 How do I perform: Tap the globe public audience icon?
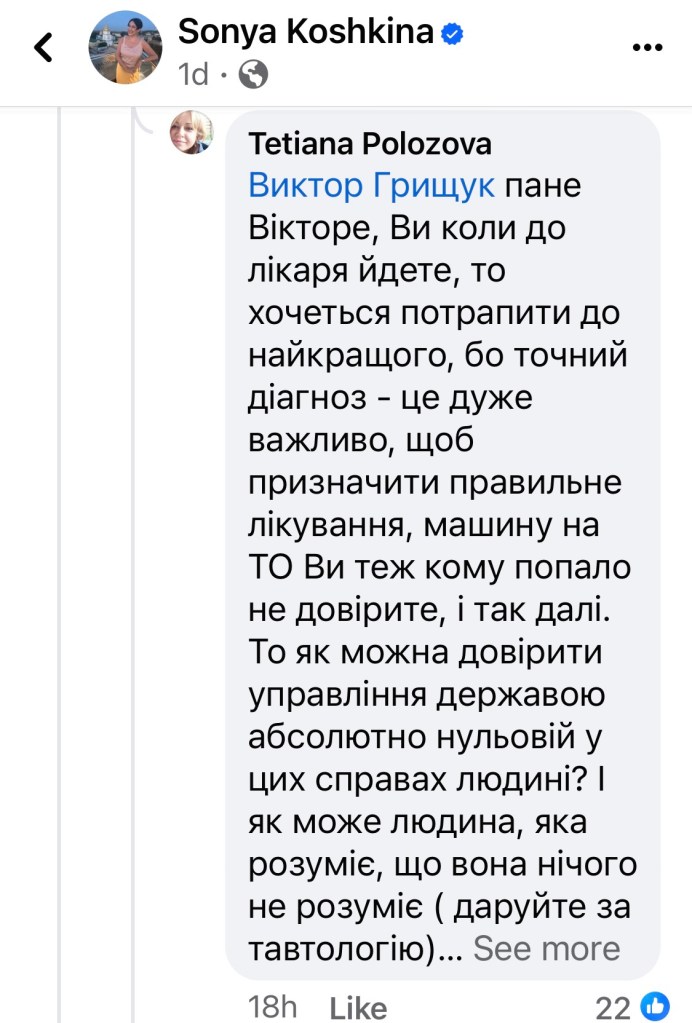coord(255,74)
